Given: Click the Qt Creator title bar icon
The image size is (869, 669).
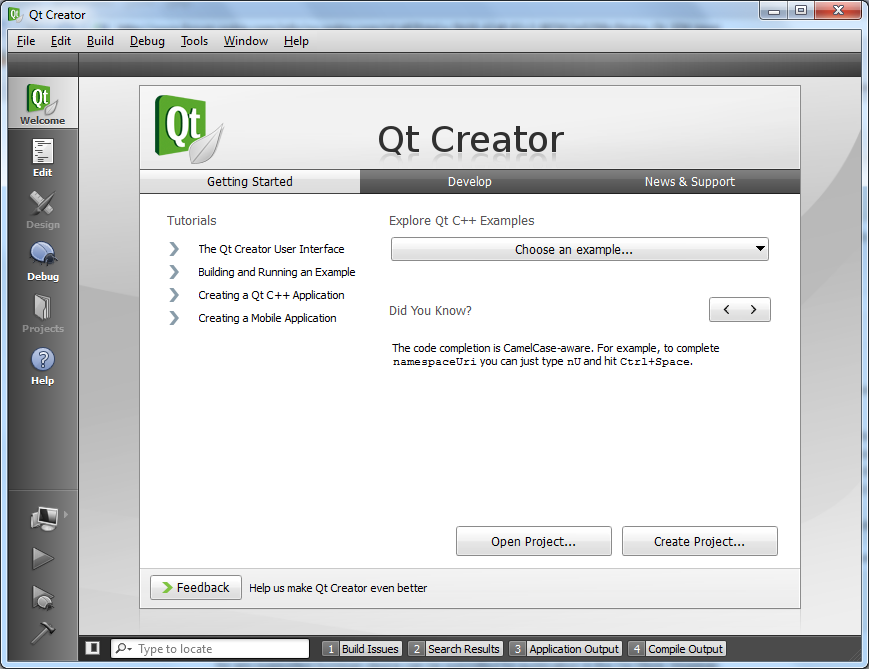Looking at the screenshot, I should point(15,14).
